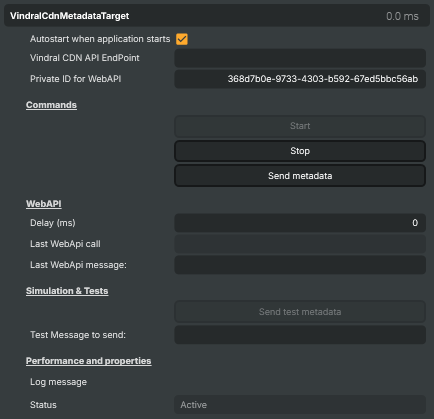Click the Status field showing Active
Screen dimensions: 434x419
[300, 405]
